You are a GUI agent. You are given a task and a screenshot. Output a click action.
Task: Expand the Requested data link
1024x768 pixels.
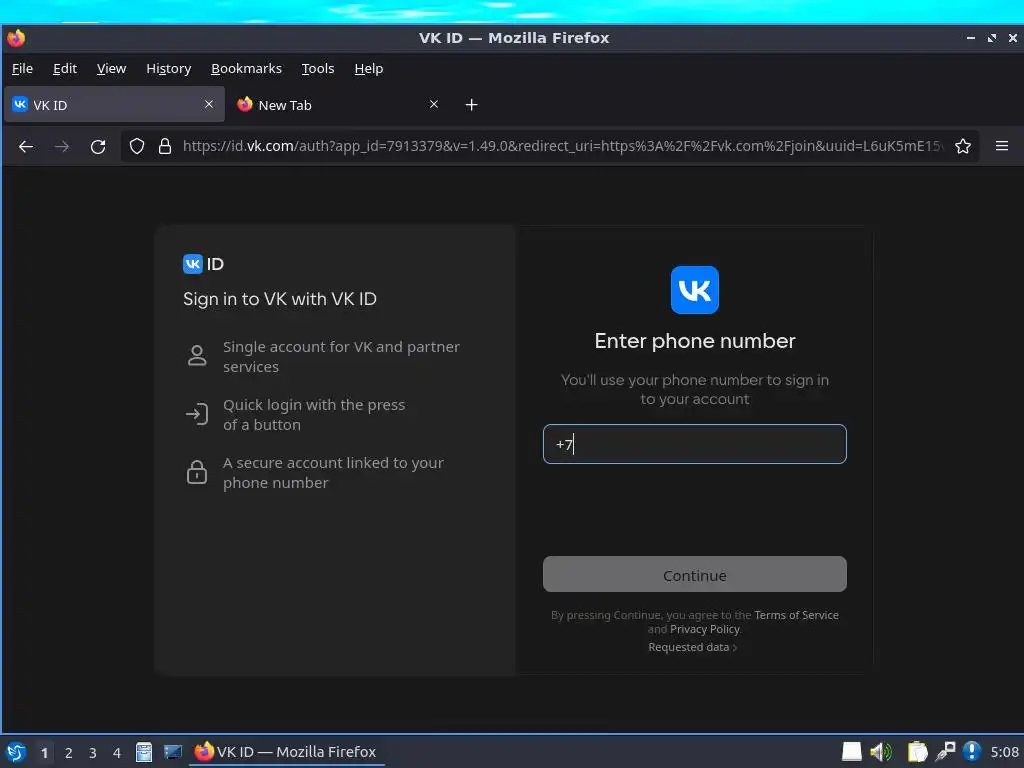point(692,647)
